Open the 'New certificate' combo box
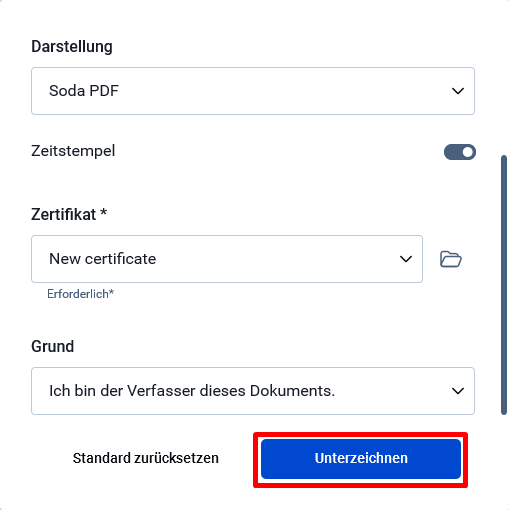509x510 pixels. pos(227,259)
